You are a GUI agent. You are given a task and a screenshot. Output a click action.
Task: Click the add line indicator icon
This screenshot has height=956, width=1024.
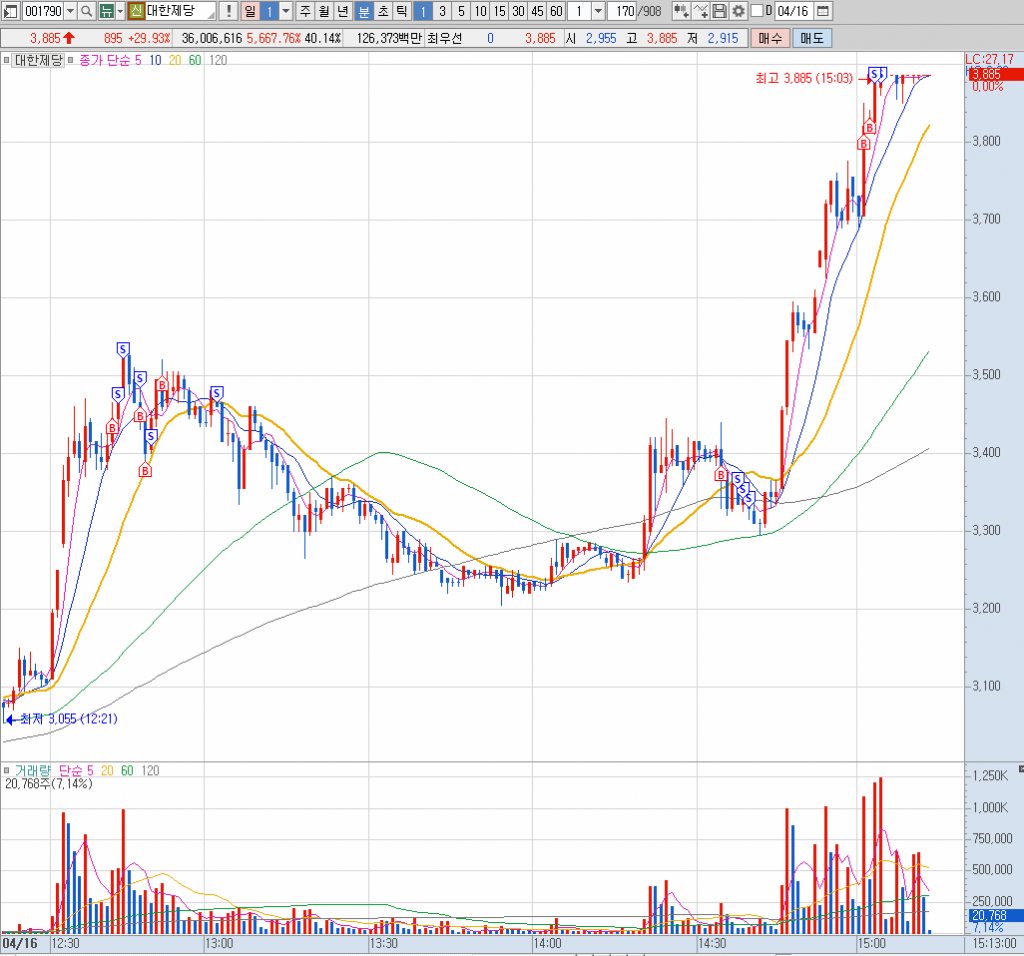pos(701,11)
